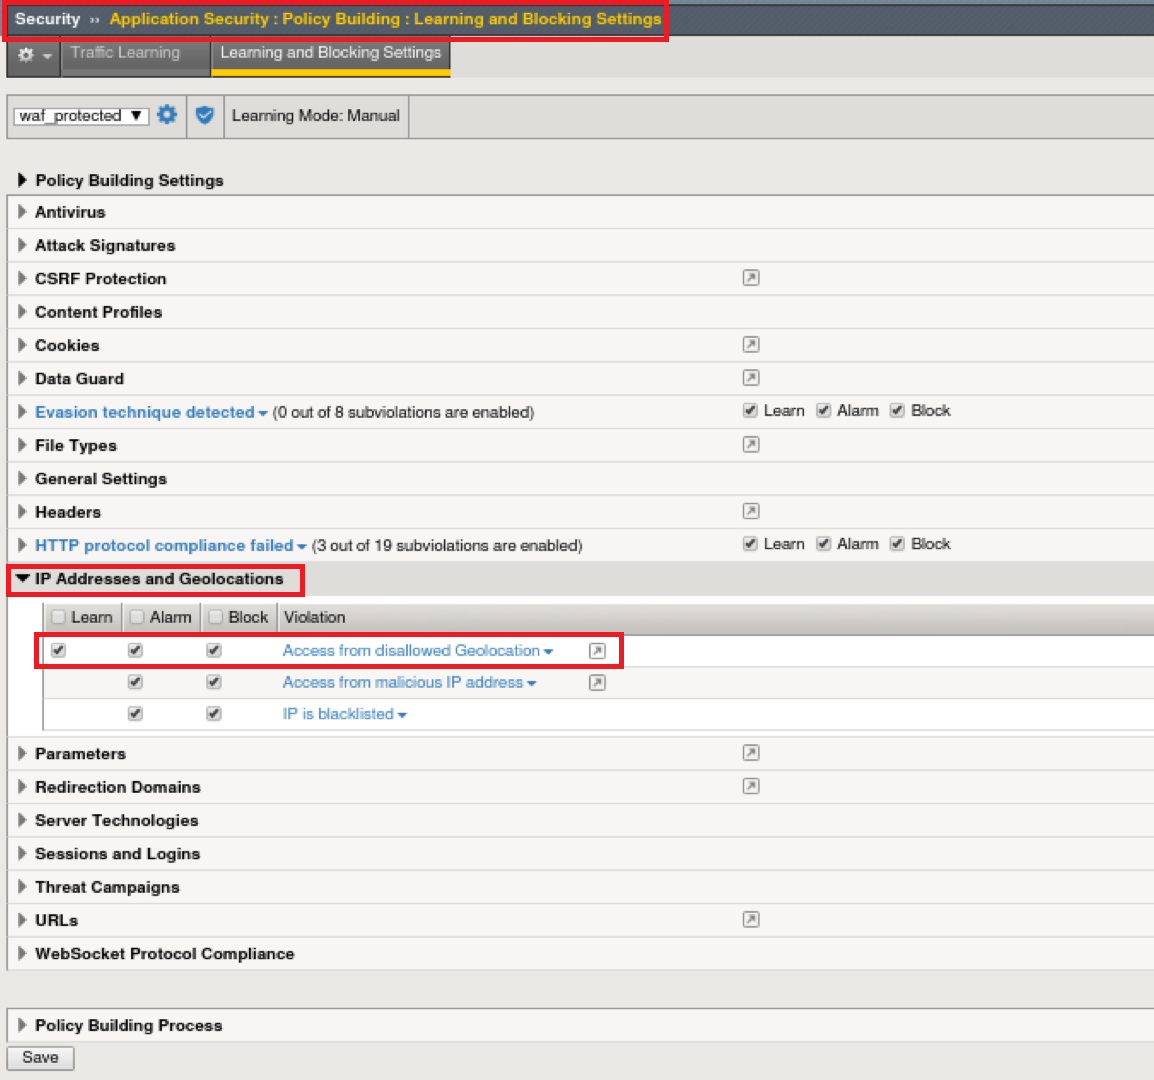Toggle Alarm checkbox for HTTP protocol compliance failed
This screenshot has width=1154, height=1080.
click(x=824, y=544)
